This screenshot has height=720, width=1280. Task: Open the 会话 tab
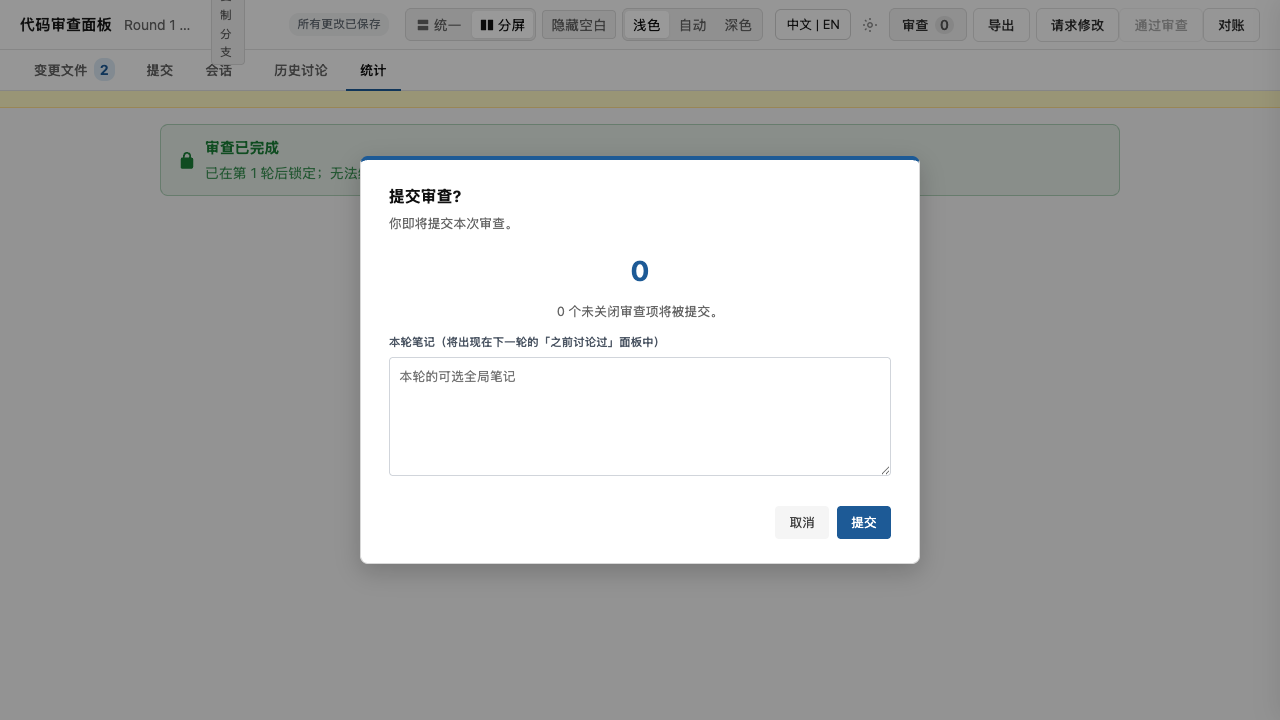coord(219,70)
